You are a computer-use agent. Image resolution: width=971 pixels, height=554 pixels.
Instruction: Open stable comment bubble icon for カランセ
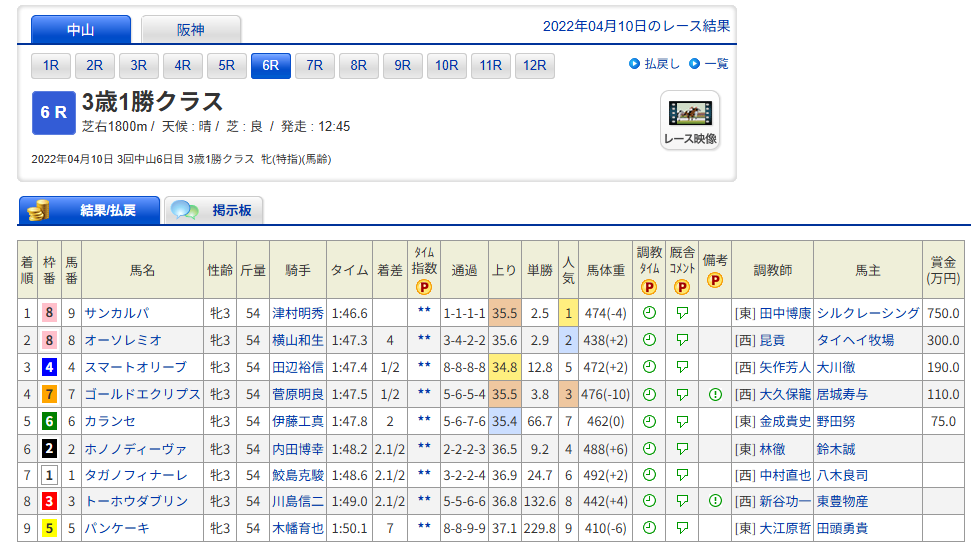pos(682,421)
